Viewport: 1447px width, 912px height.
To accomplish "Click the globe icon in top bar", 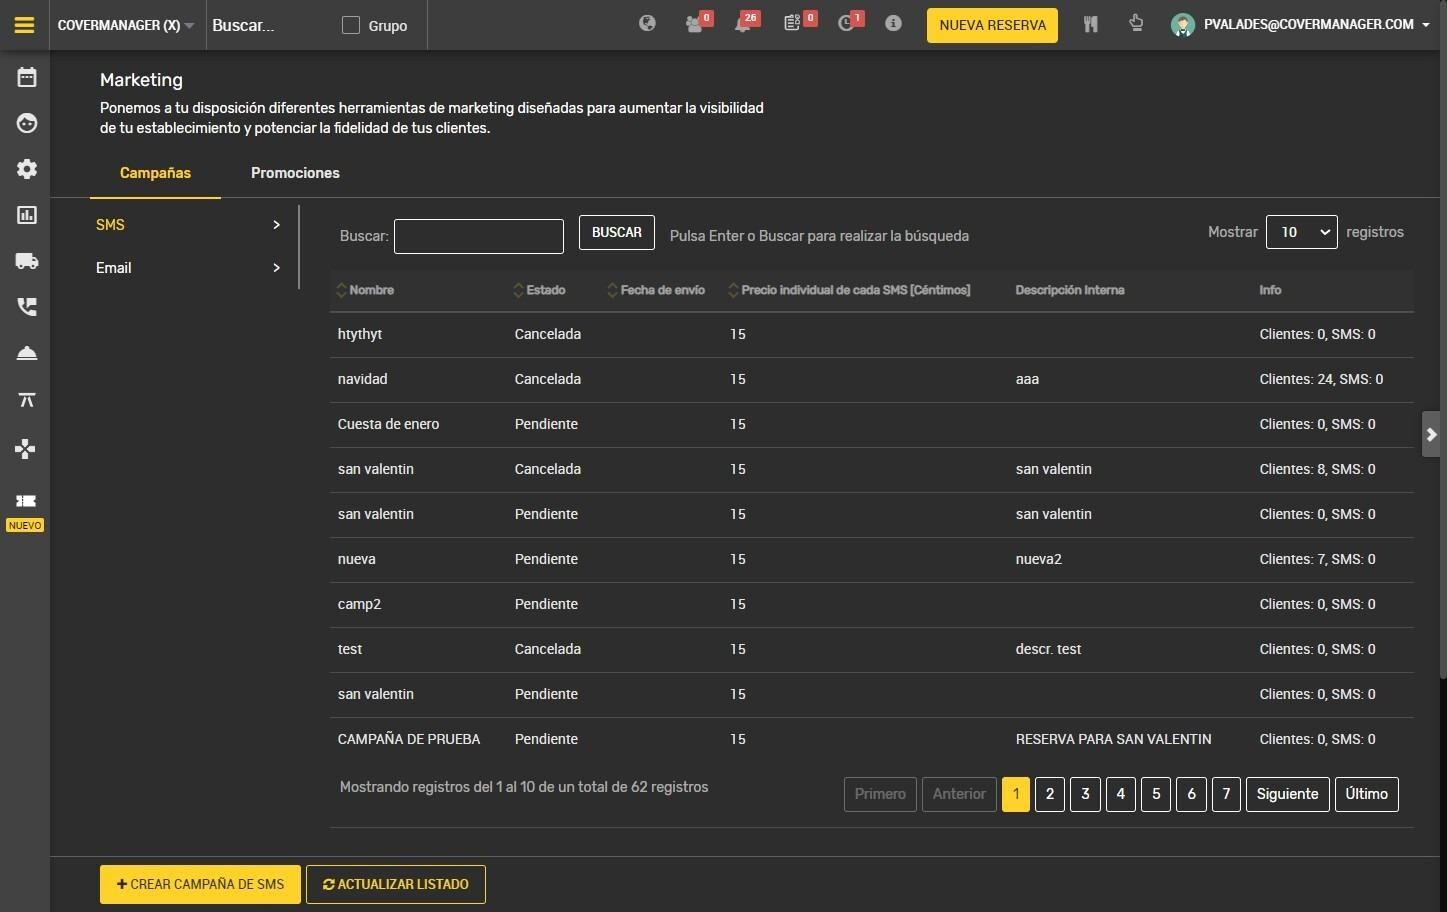I will (647, 23).
